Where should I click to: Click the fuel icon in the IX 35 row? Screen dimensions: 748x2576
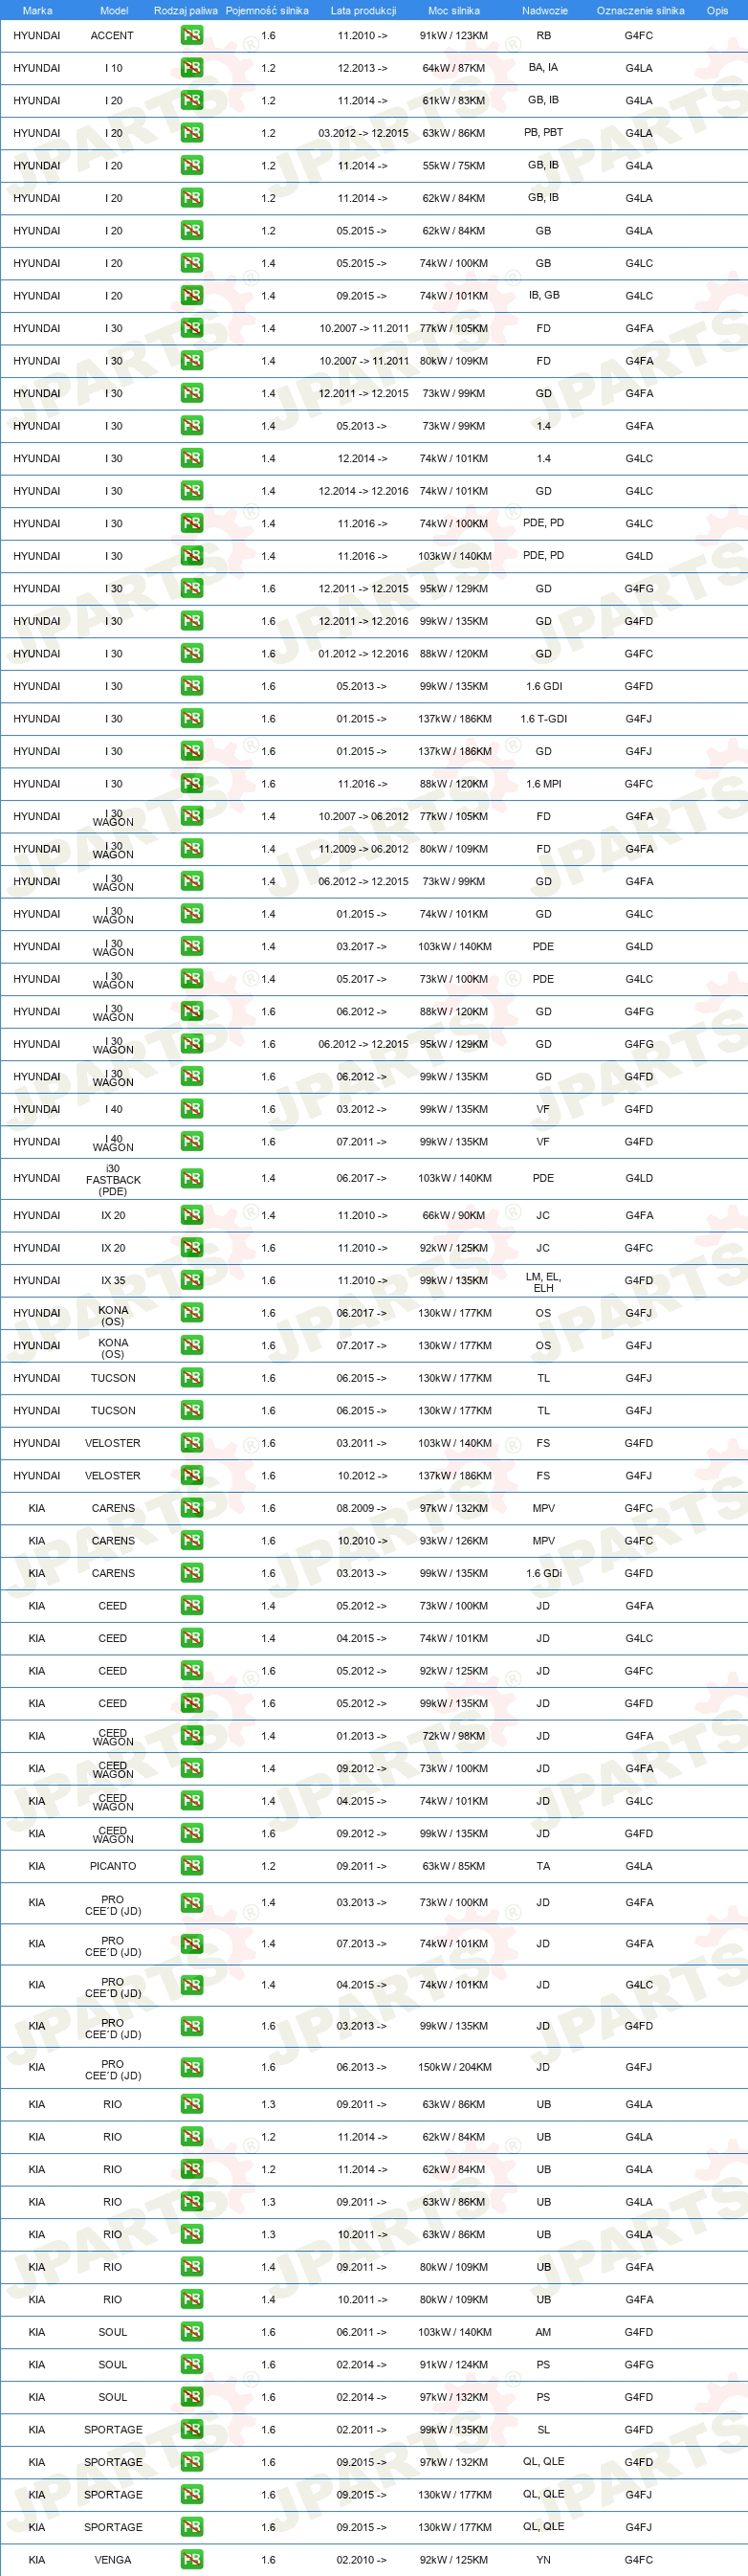[191, 1280]
